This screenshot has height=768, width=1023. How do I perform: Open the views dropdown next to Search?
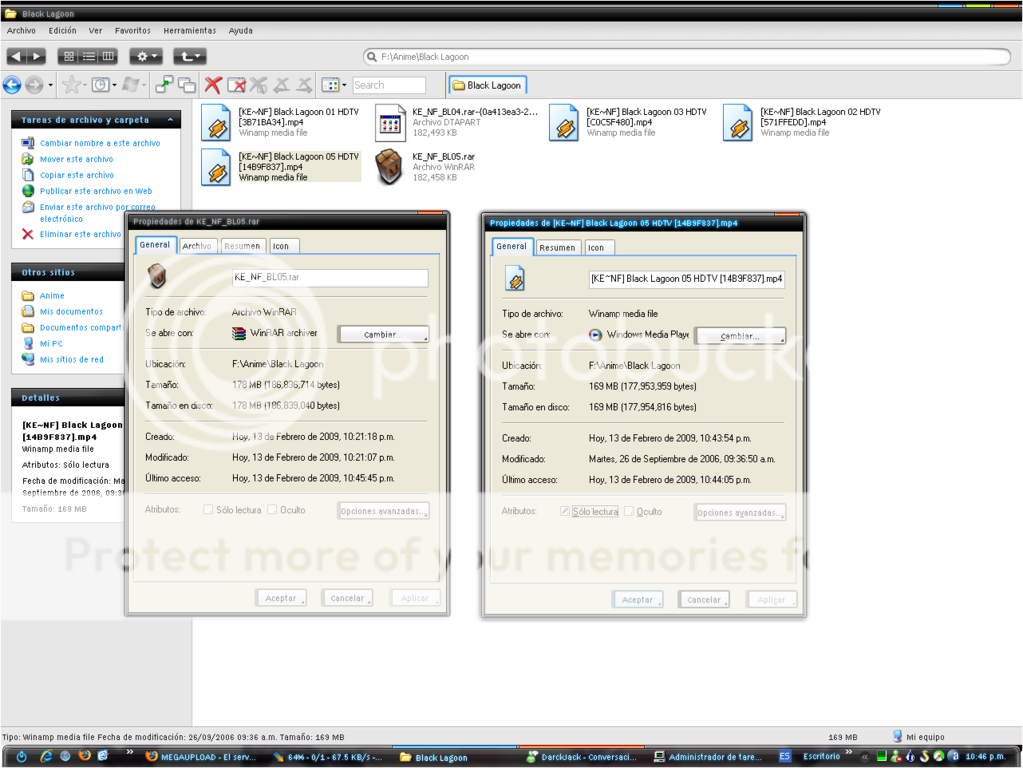pyautogui.click(x=333, y=86)
